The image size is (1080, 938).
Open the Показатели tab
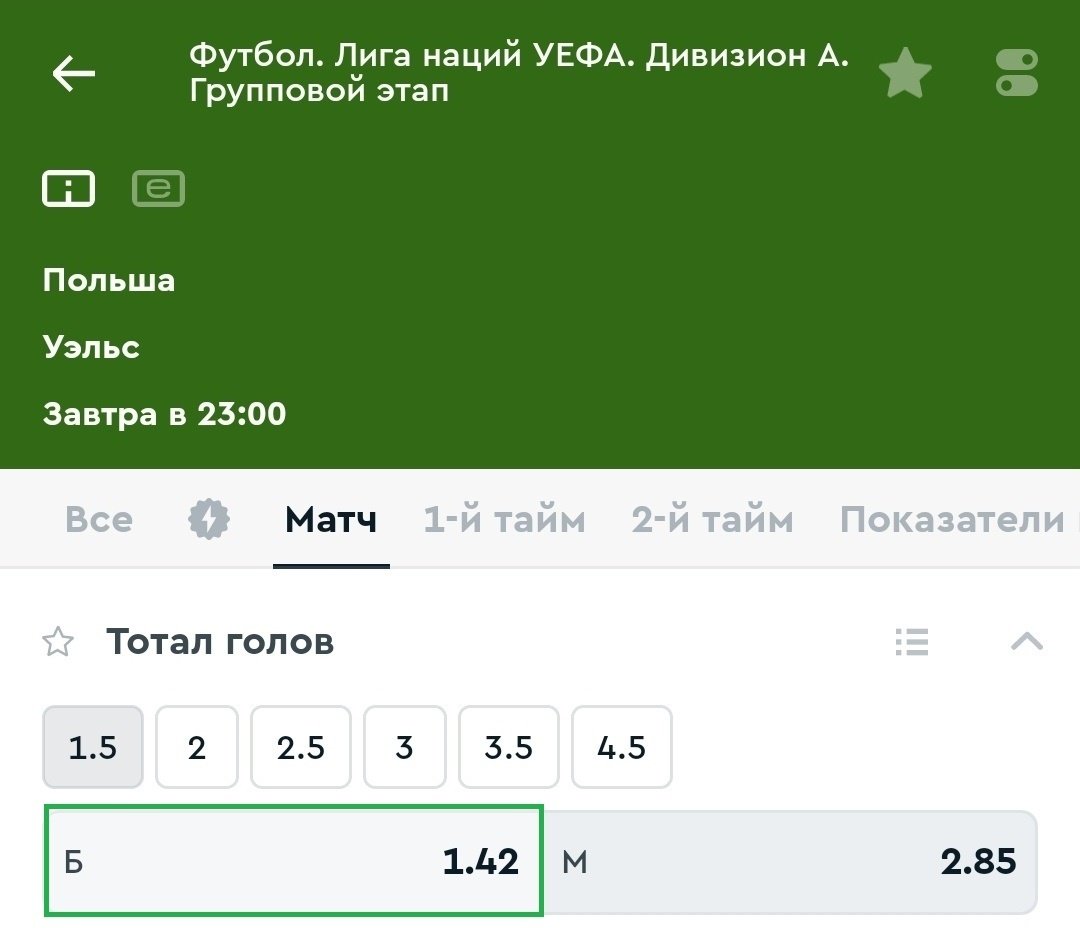coord(952,520)
